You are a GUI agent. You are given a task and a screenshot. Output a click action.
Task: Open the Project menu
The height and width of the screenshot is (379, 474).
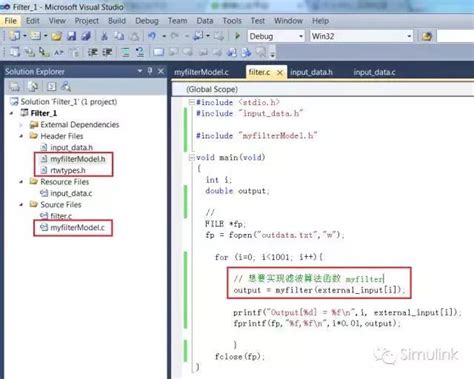point(87,21)
